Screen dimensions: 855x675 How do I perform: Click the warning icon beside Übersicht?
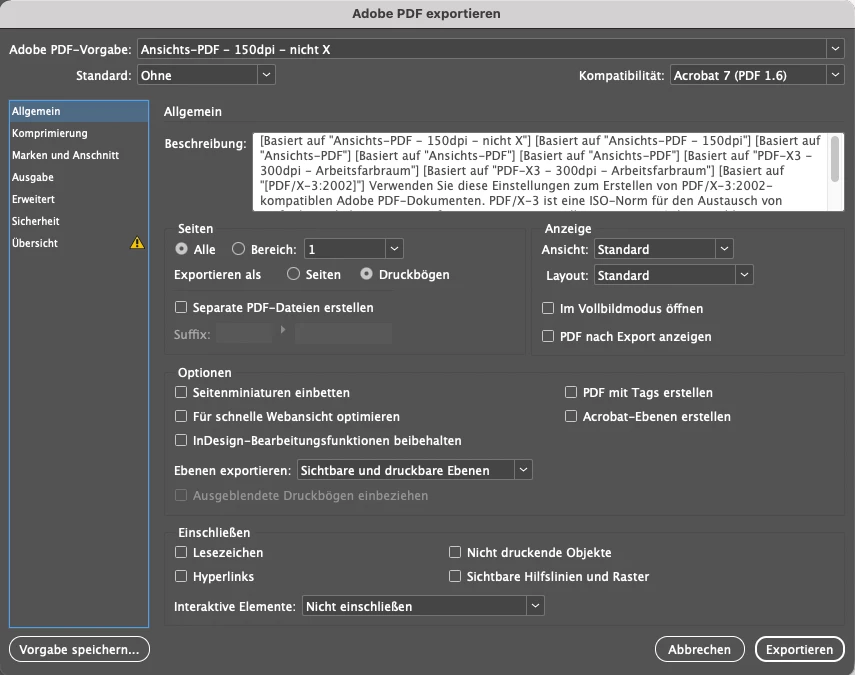(137, 243)
